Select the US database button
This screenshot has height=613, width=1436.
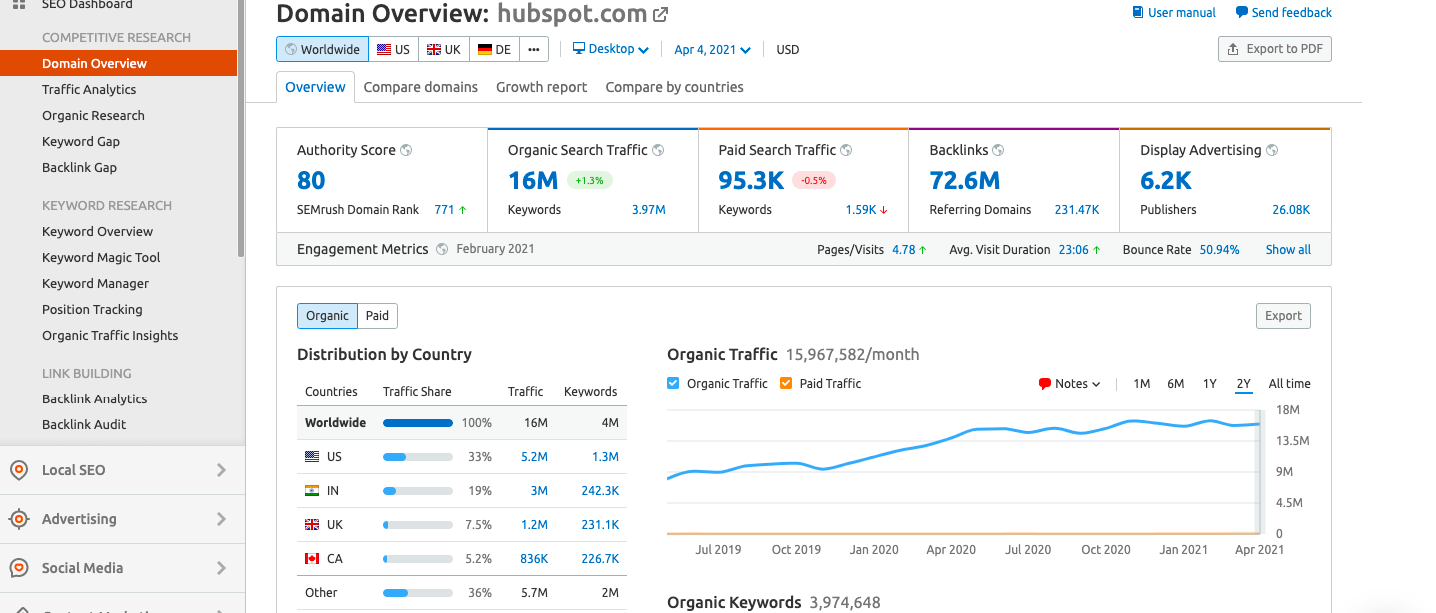(x=393, y=49)
